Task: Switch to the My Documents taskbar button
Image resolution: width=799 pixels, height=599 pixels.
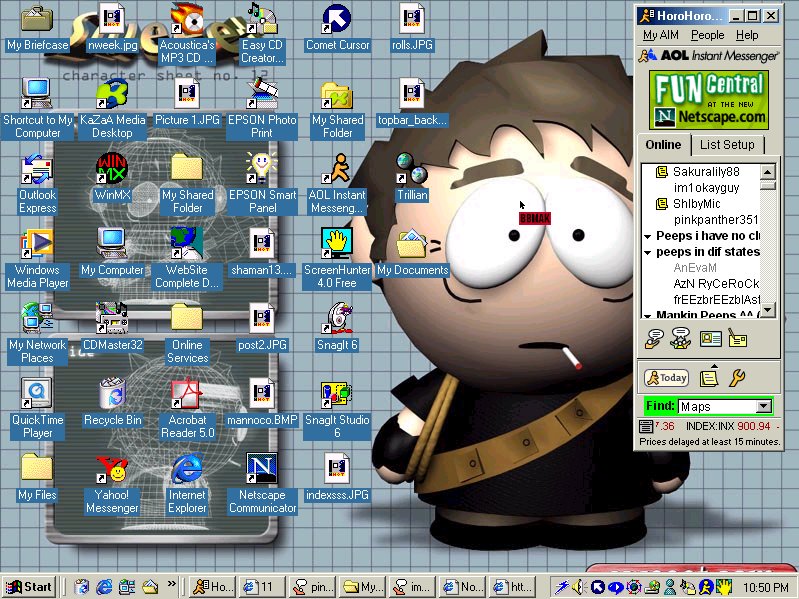Action: click(x=363, y=587)
